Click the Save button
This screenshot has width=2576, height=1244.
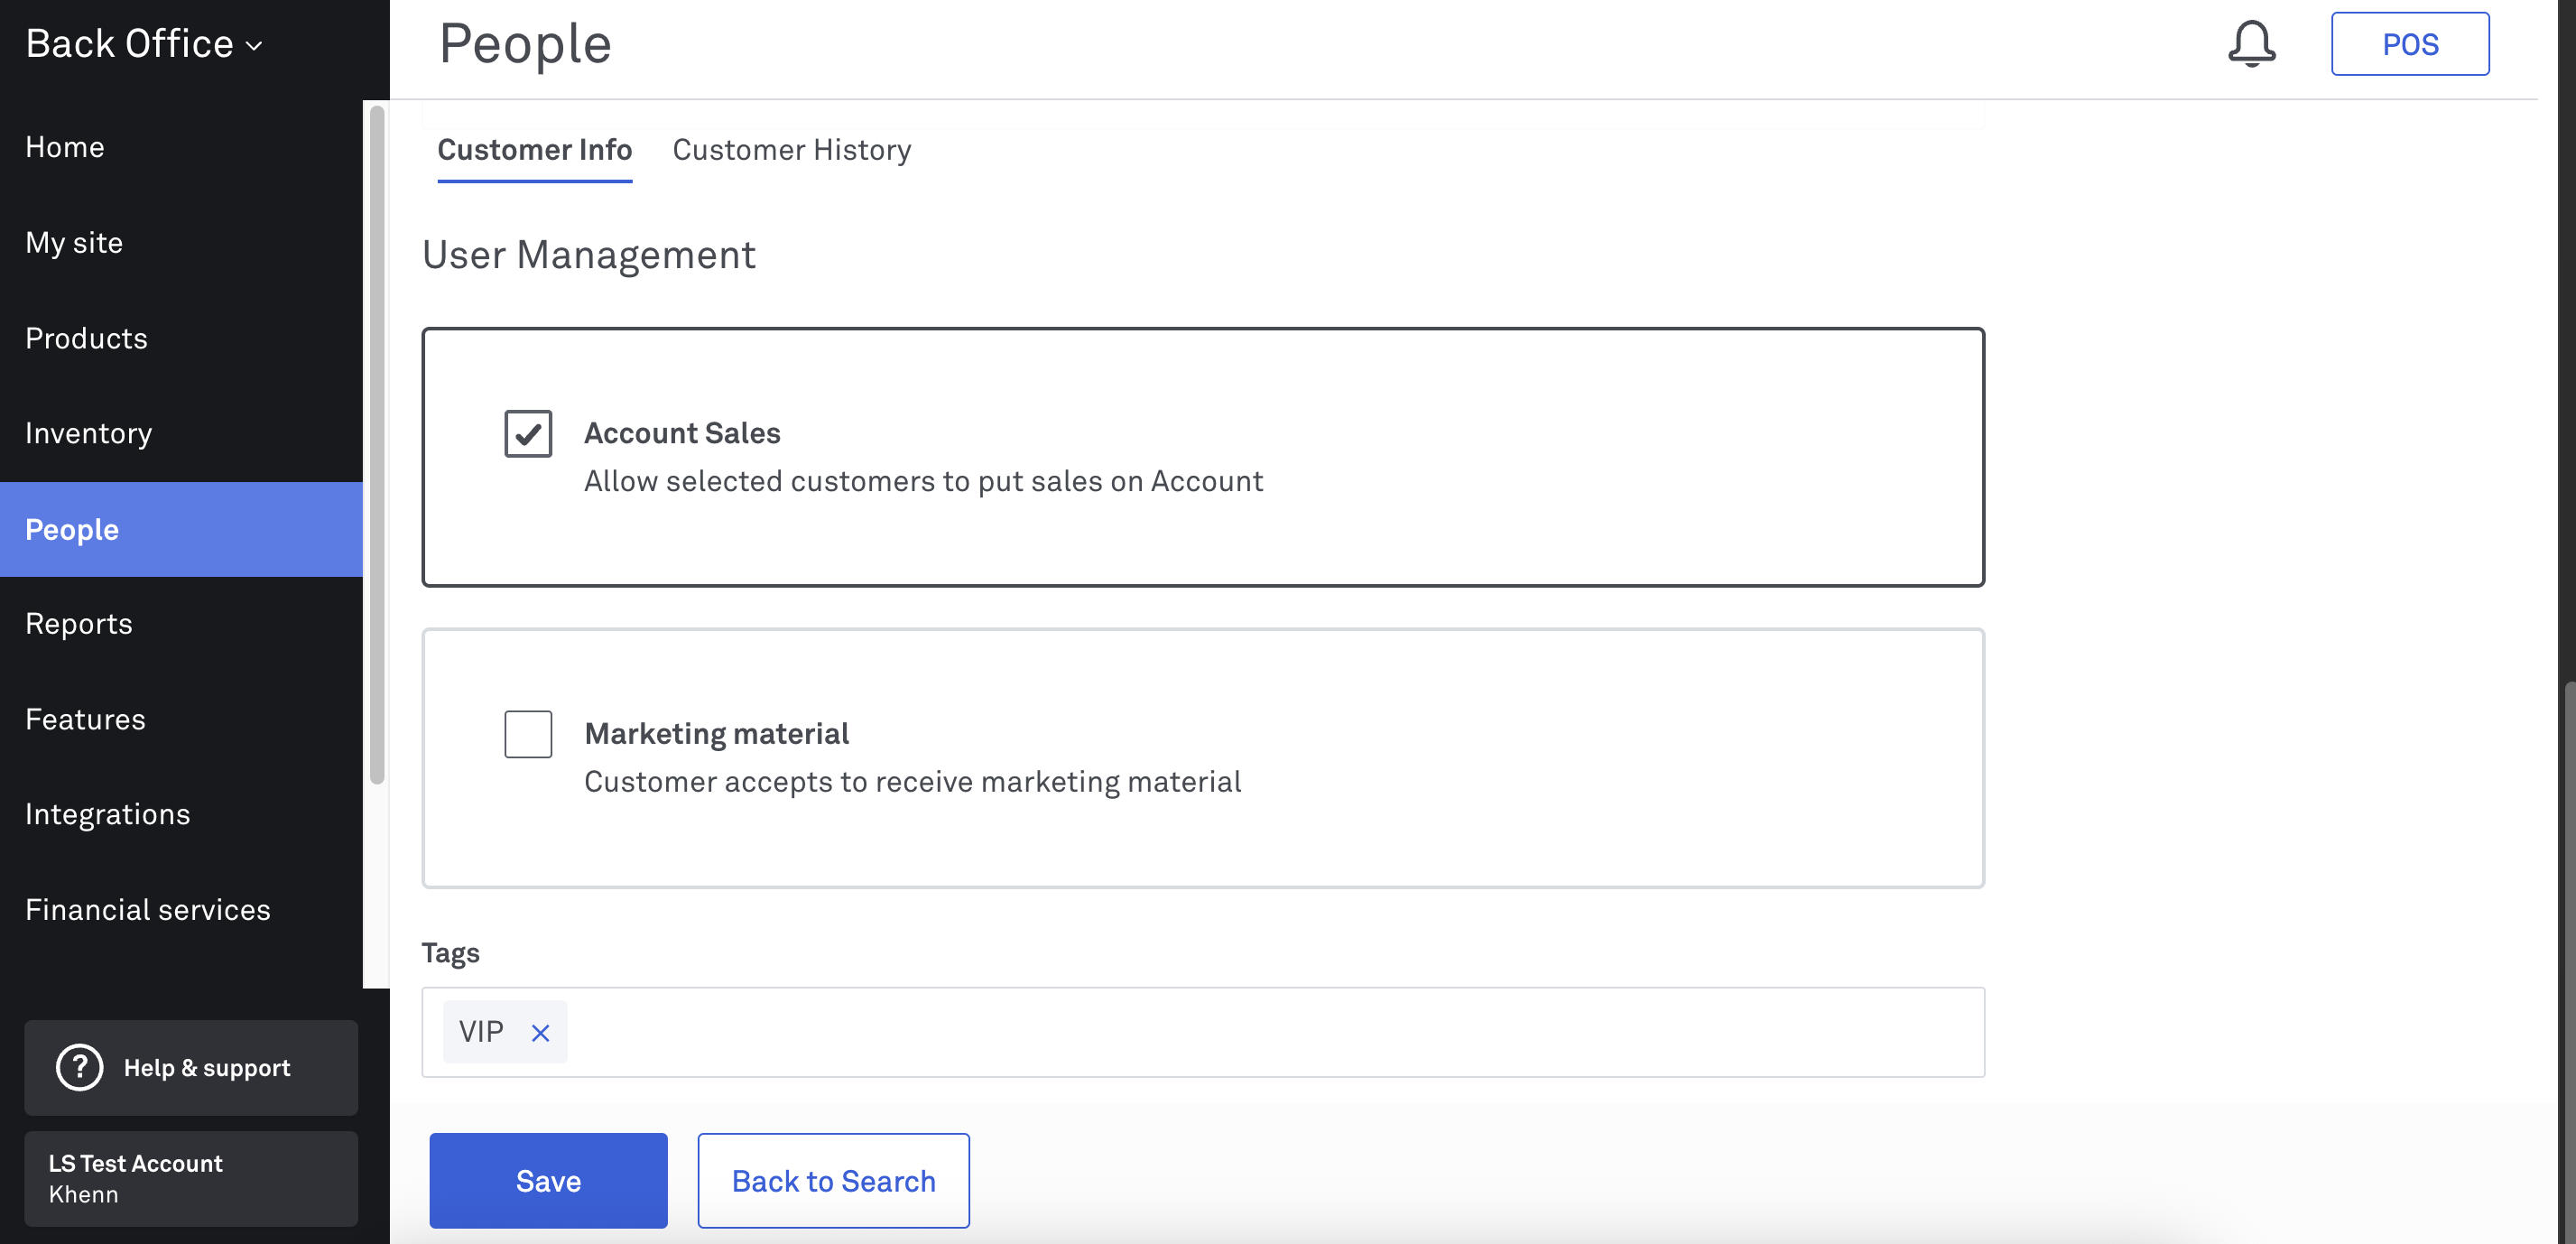pos(548,1180)
